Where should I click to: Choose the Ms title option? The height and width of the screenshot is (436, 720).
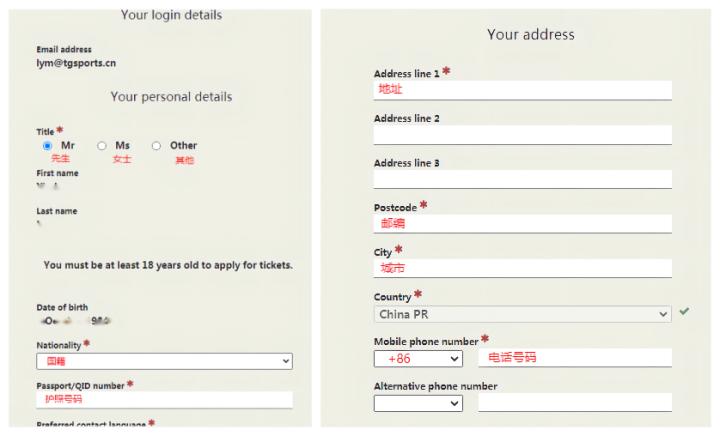click(102, 146)
